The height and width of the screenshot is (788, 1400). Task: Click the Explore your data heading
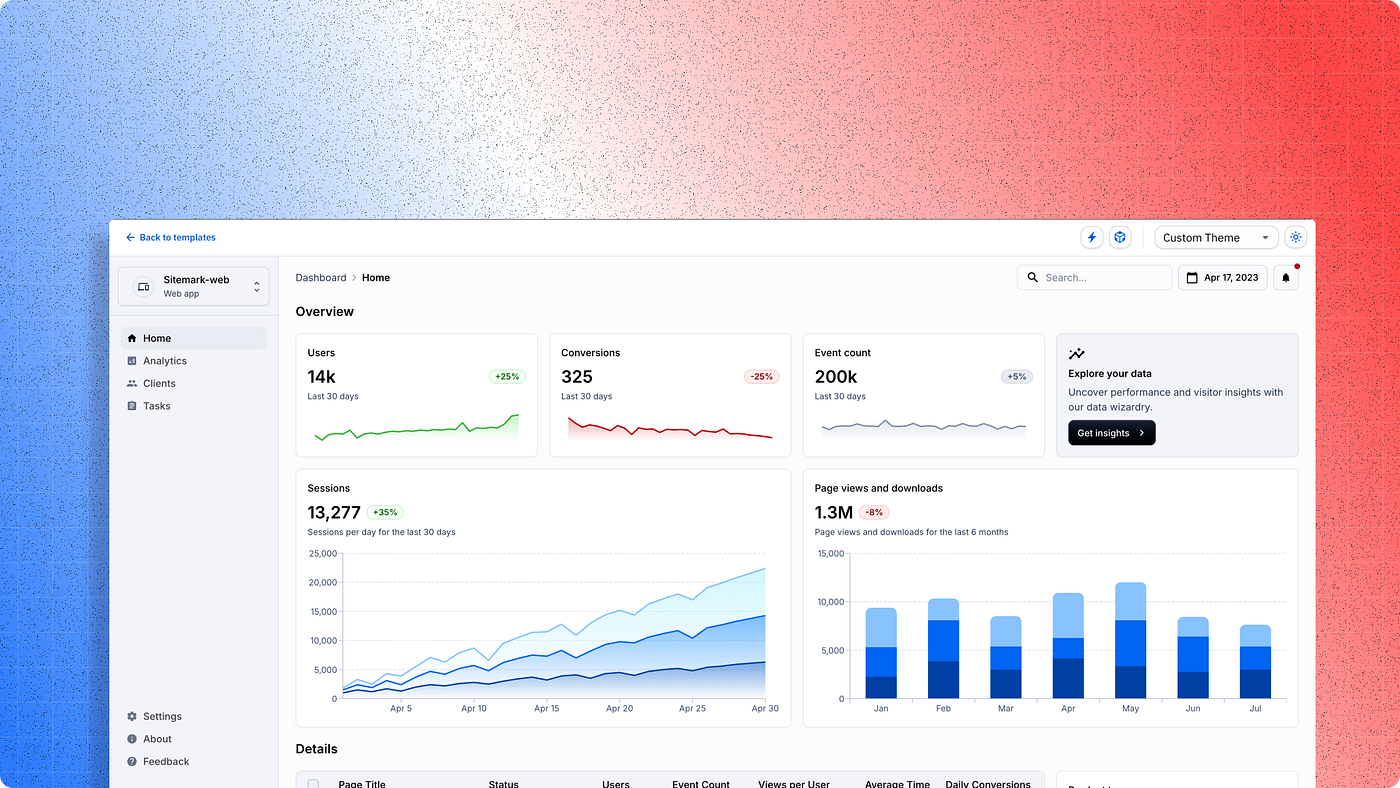[1110, 374]
